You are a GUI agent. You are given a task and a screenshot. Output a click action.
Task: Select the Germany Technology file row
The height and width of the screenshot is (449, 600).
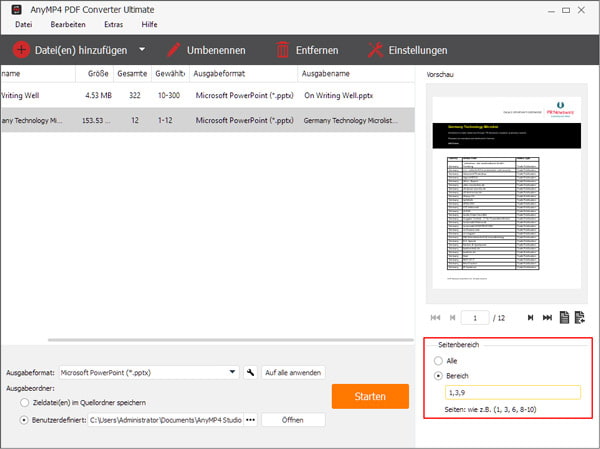207,120
